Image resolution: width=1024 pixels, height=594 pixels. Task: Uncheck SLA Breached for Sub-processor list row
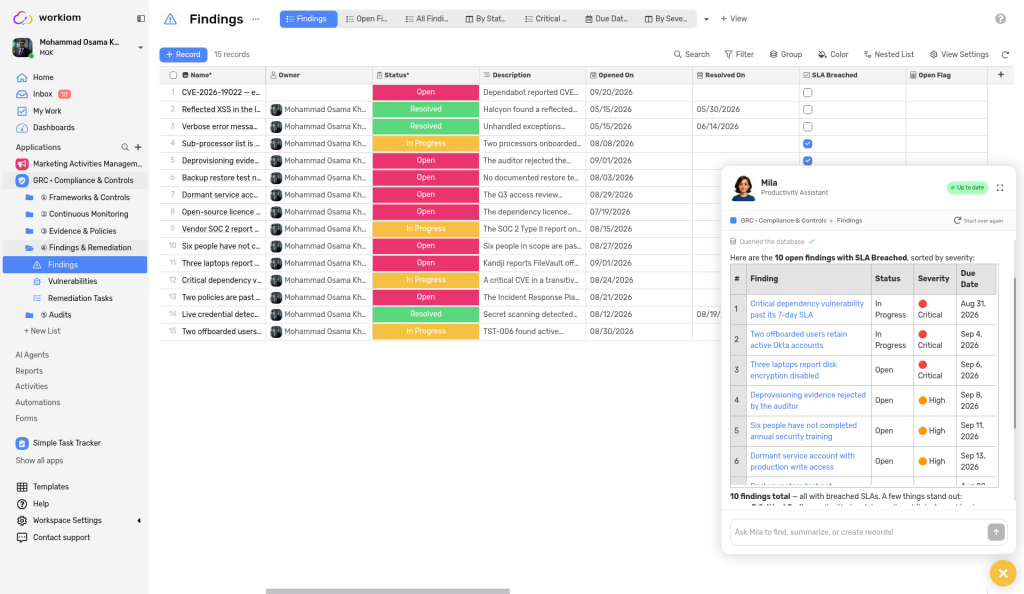pyautogui.click(x=808, y=144)
